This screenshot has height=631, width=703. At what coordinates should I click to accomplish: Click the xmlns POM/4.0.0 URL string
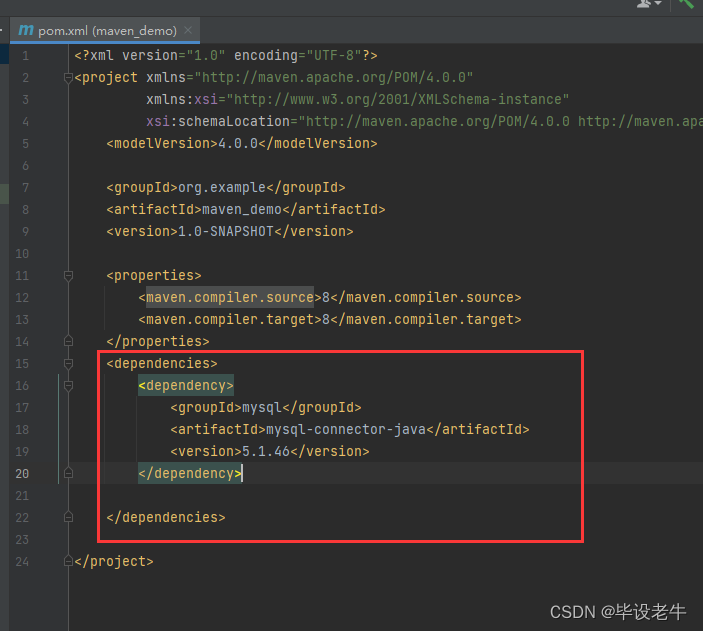[334, 78]
